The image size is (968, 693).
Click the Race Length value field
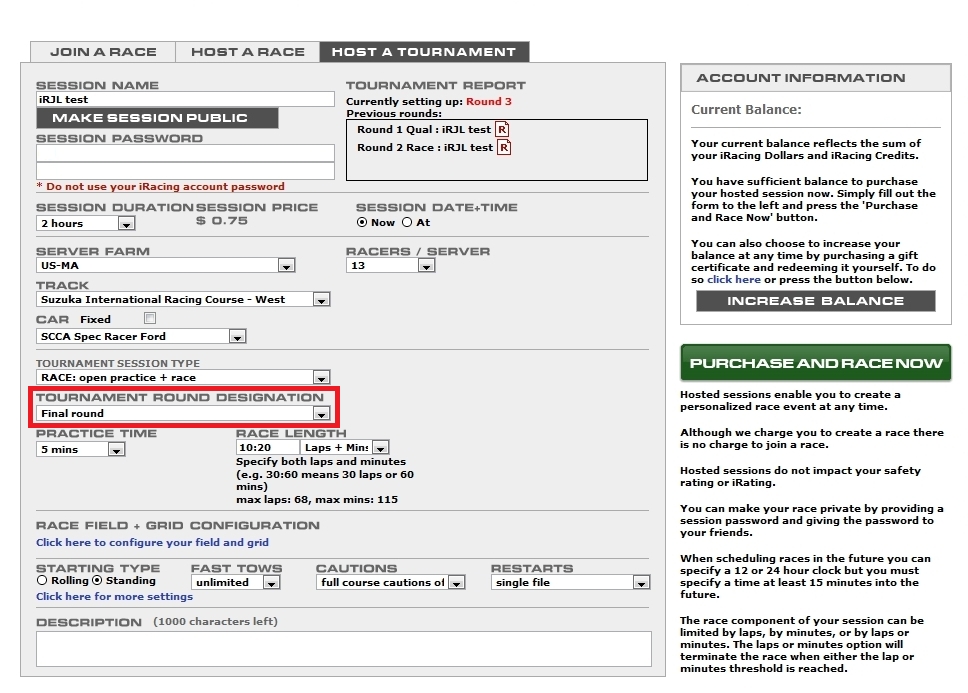tap(268, 447)
